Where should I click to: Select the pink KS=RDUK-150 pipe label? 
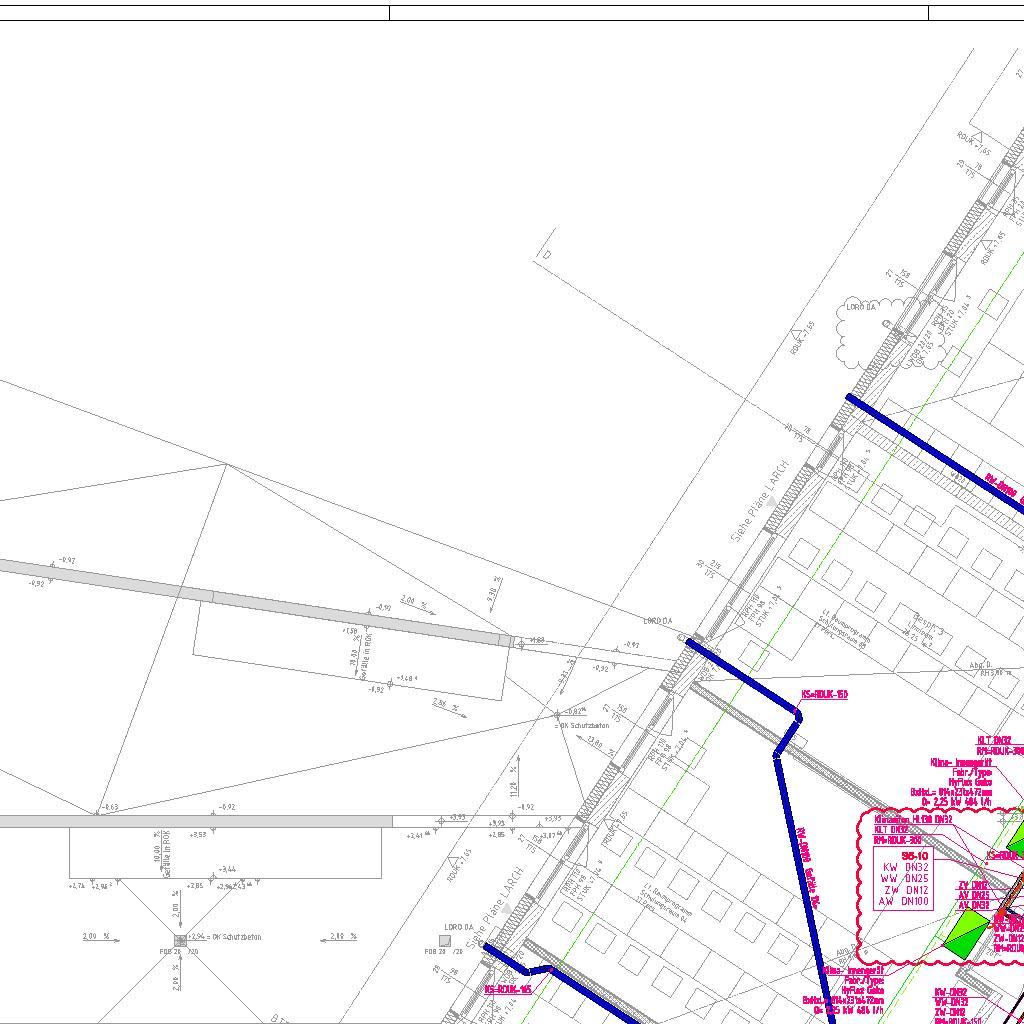click(824, 694)
